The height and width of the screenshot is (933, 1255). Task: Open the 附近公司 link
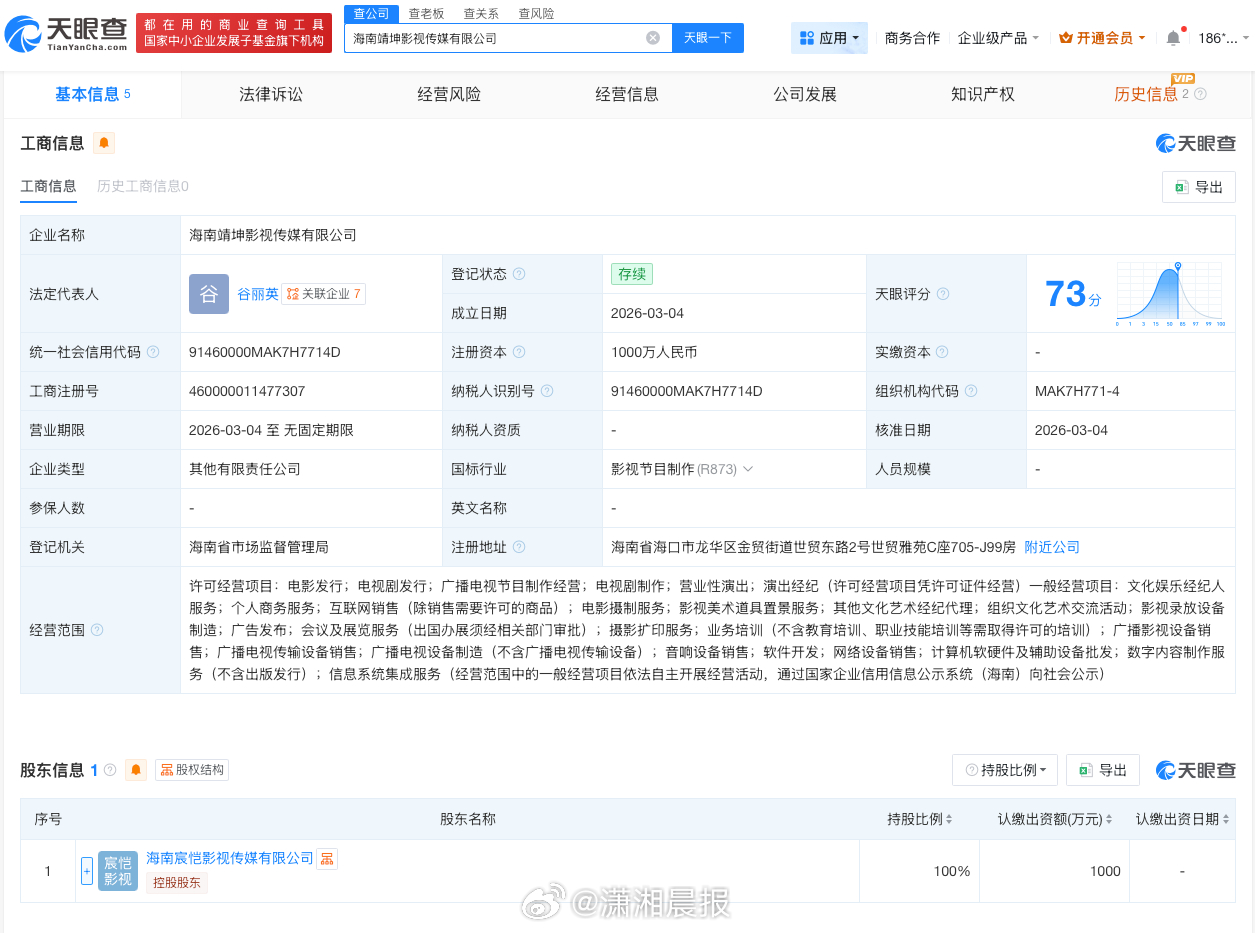[x=1051, y=547]
